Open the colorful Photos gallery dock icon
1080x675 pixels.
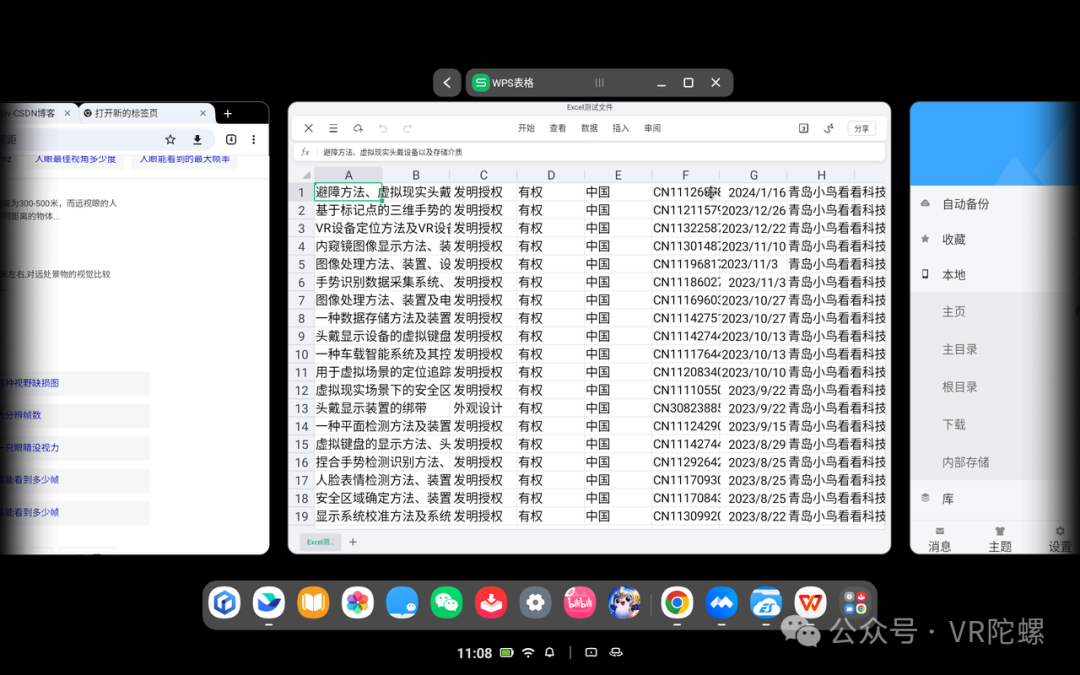click(357, 603)
